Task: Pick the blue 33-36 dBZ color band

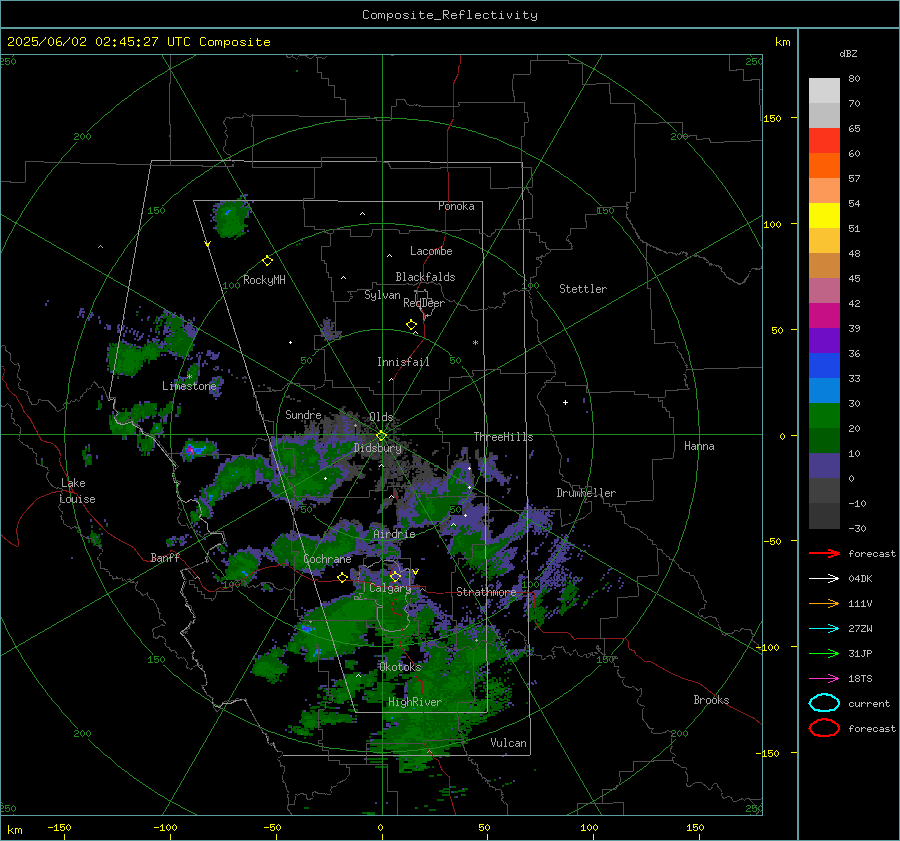Action: click(824, 366)
